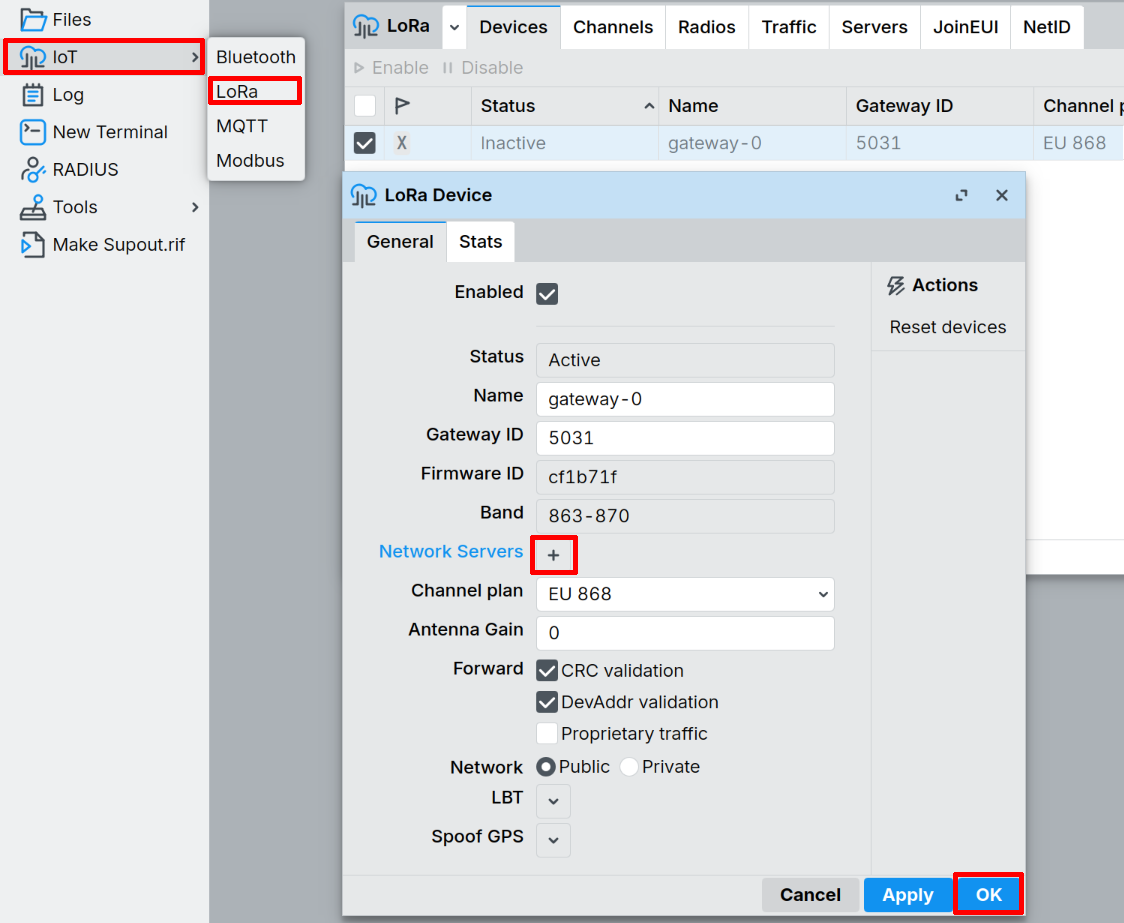Uncheck the Enabled checkbox
1124x923 pixels.
coord(546,293)
